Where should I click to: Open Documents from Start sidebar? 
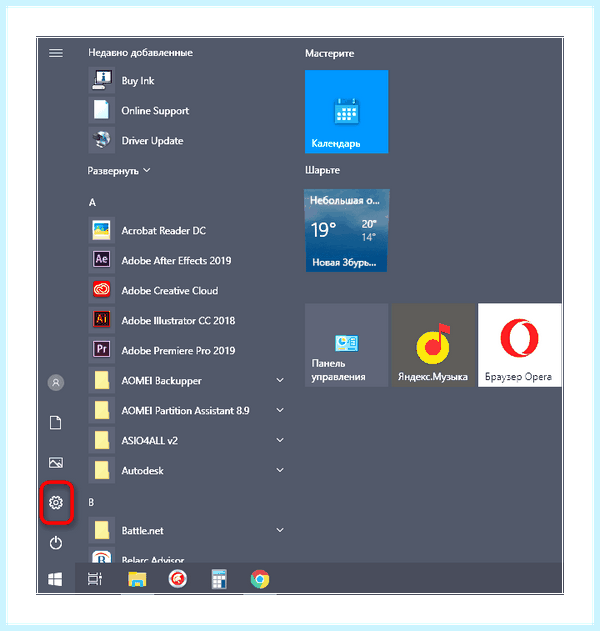(x=56, y=423)
